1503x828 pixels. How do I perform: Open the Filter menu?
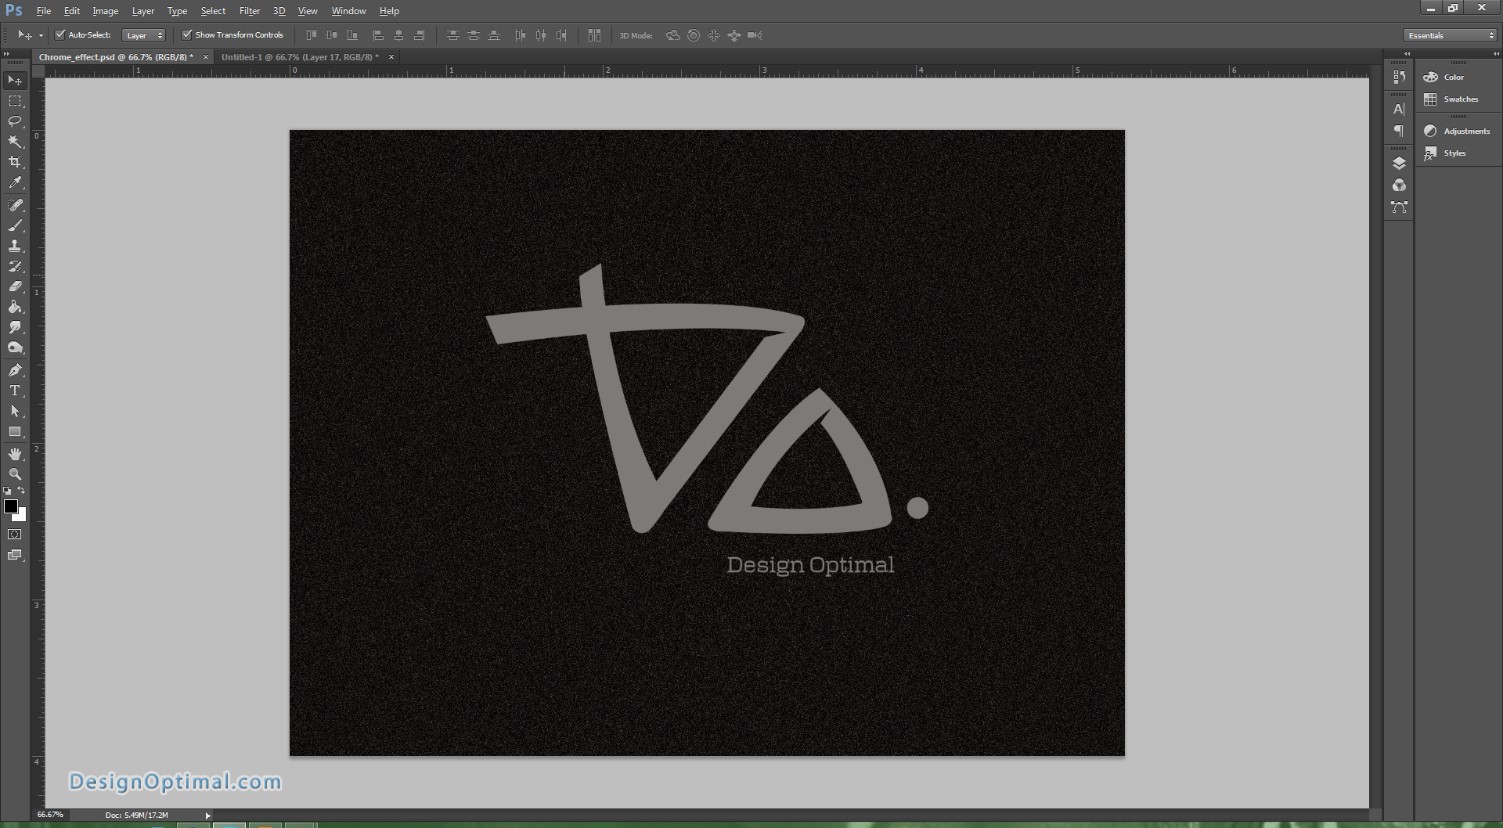point(249,11)
